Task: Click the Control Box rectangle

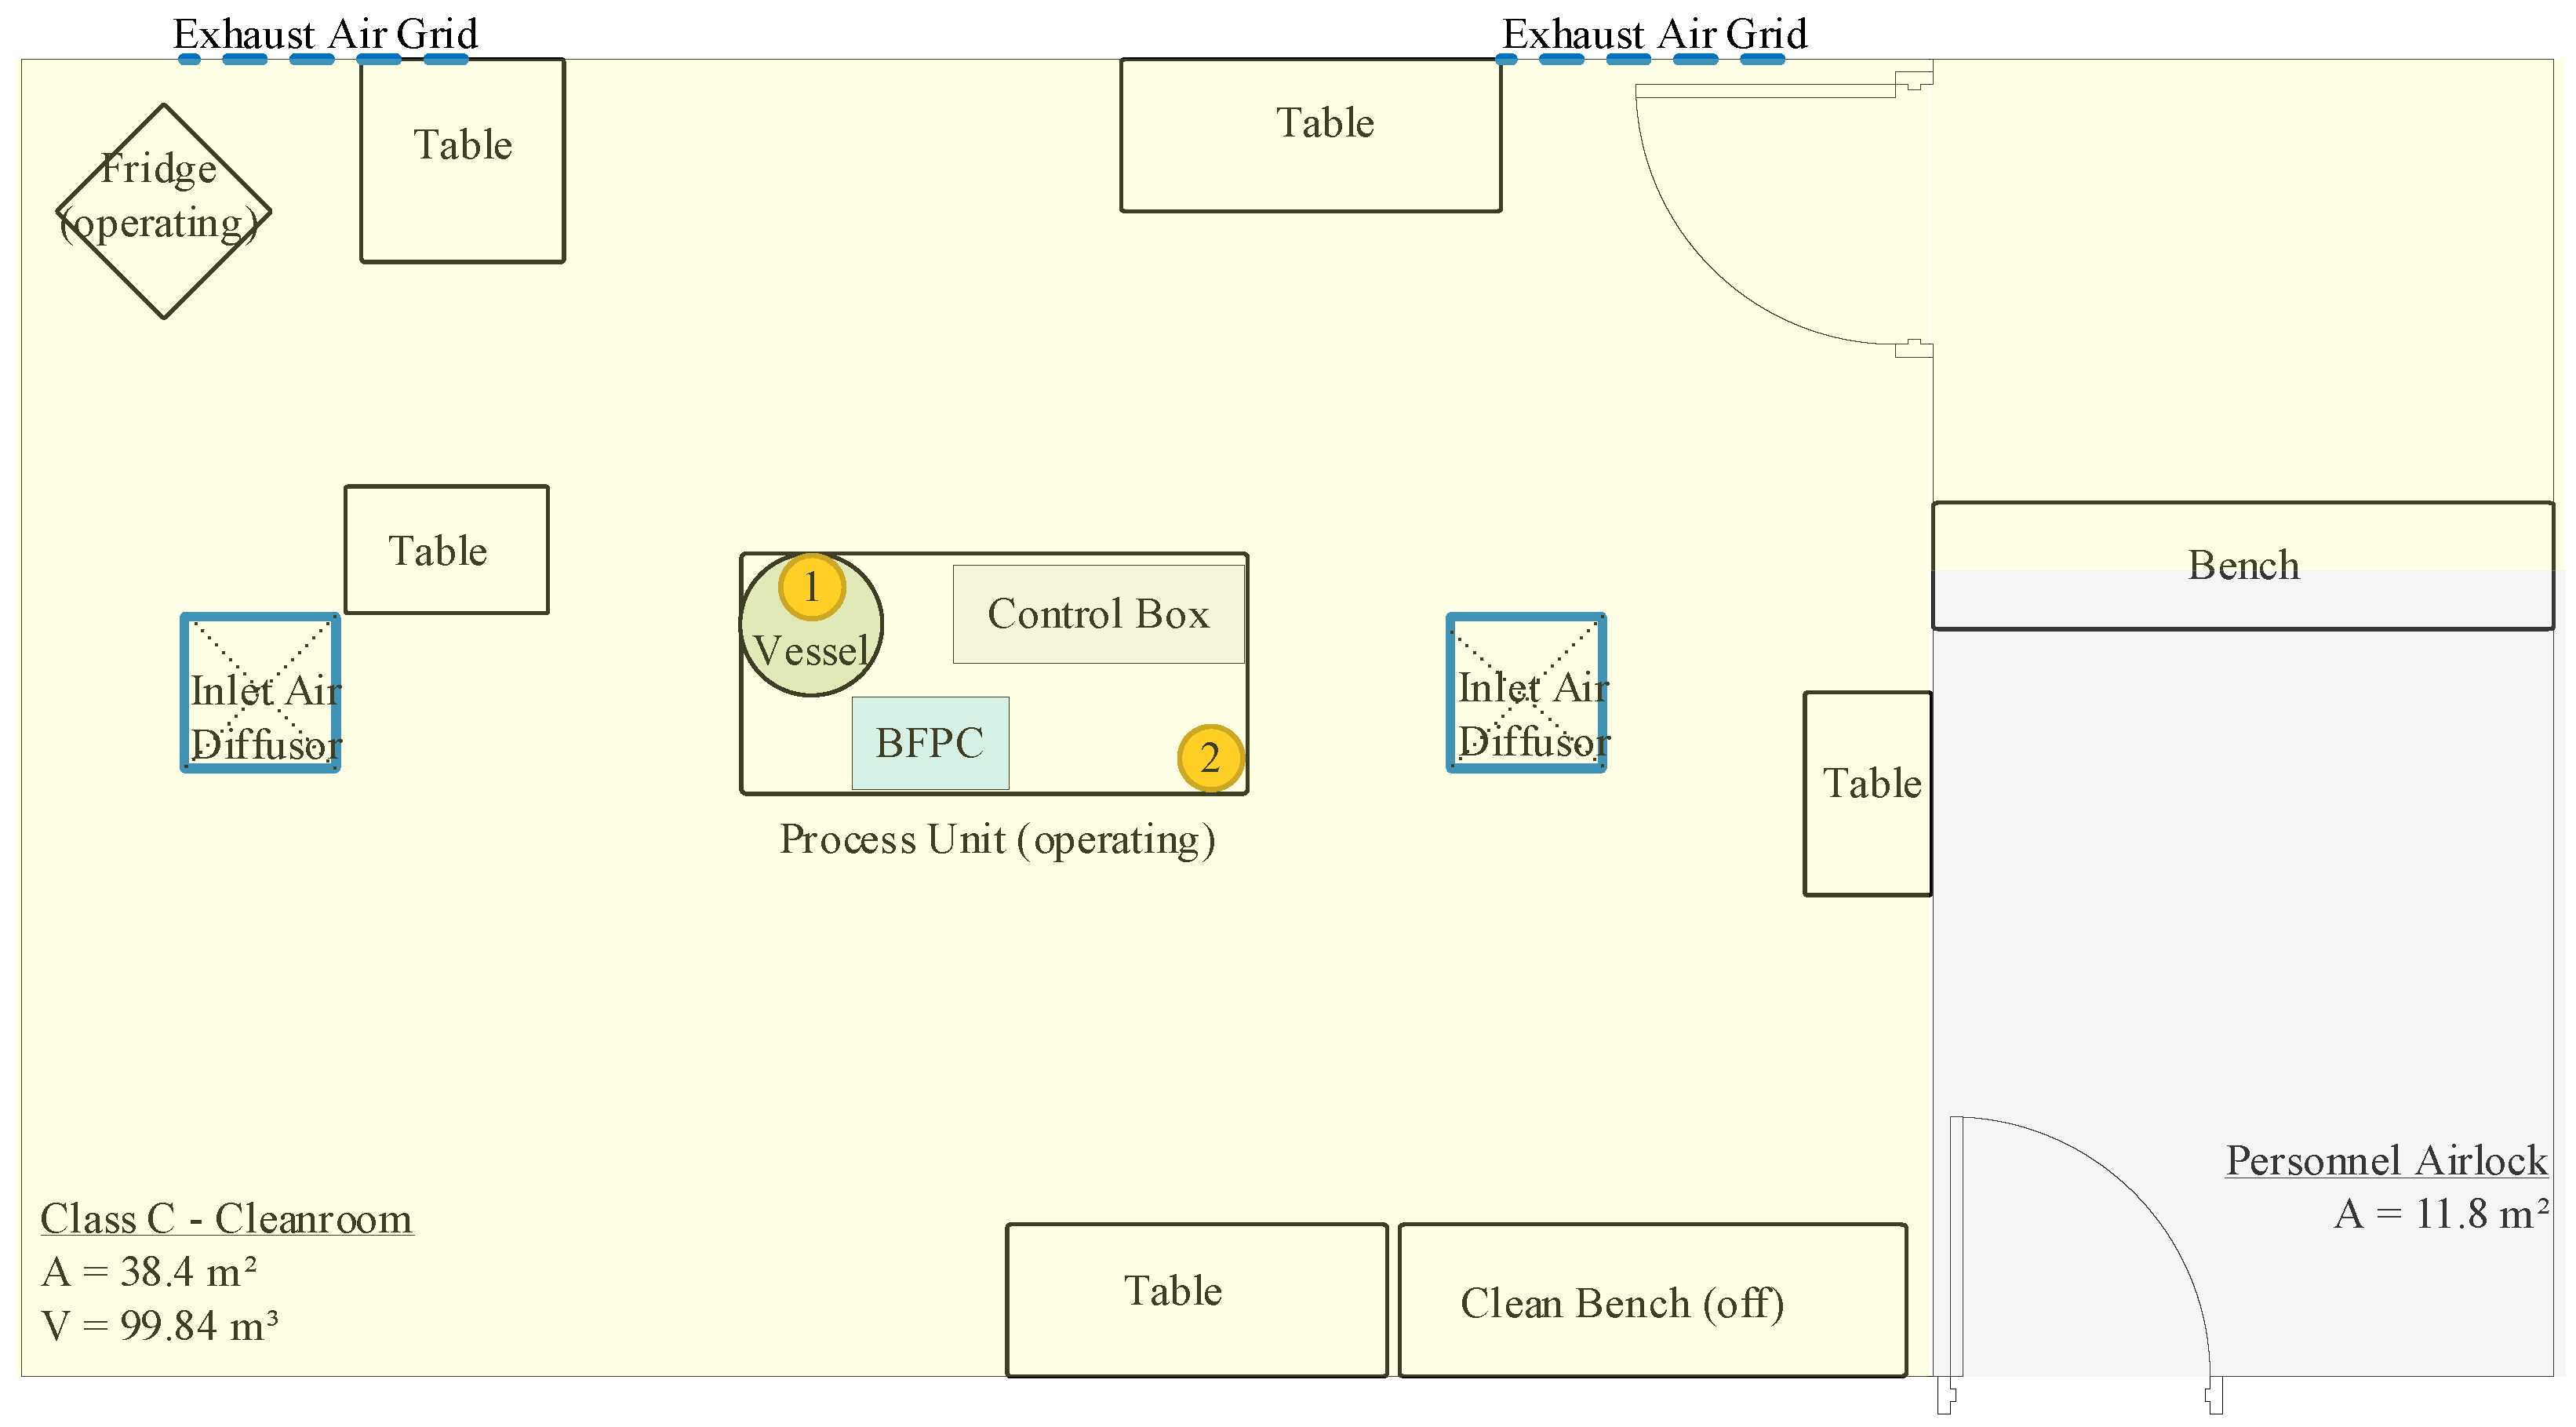Action: pyautogui.click(x=1098, y=614)
